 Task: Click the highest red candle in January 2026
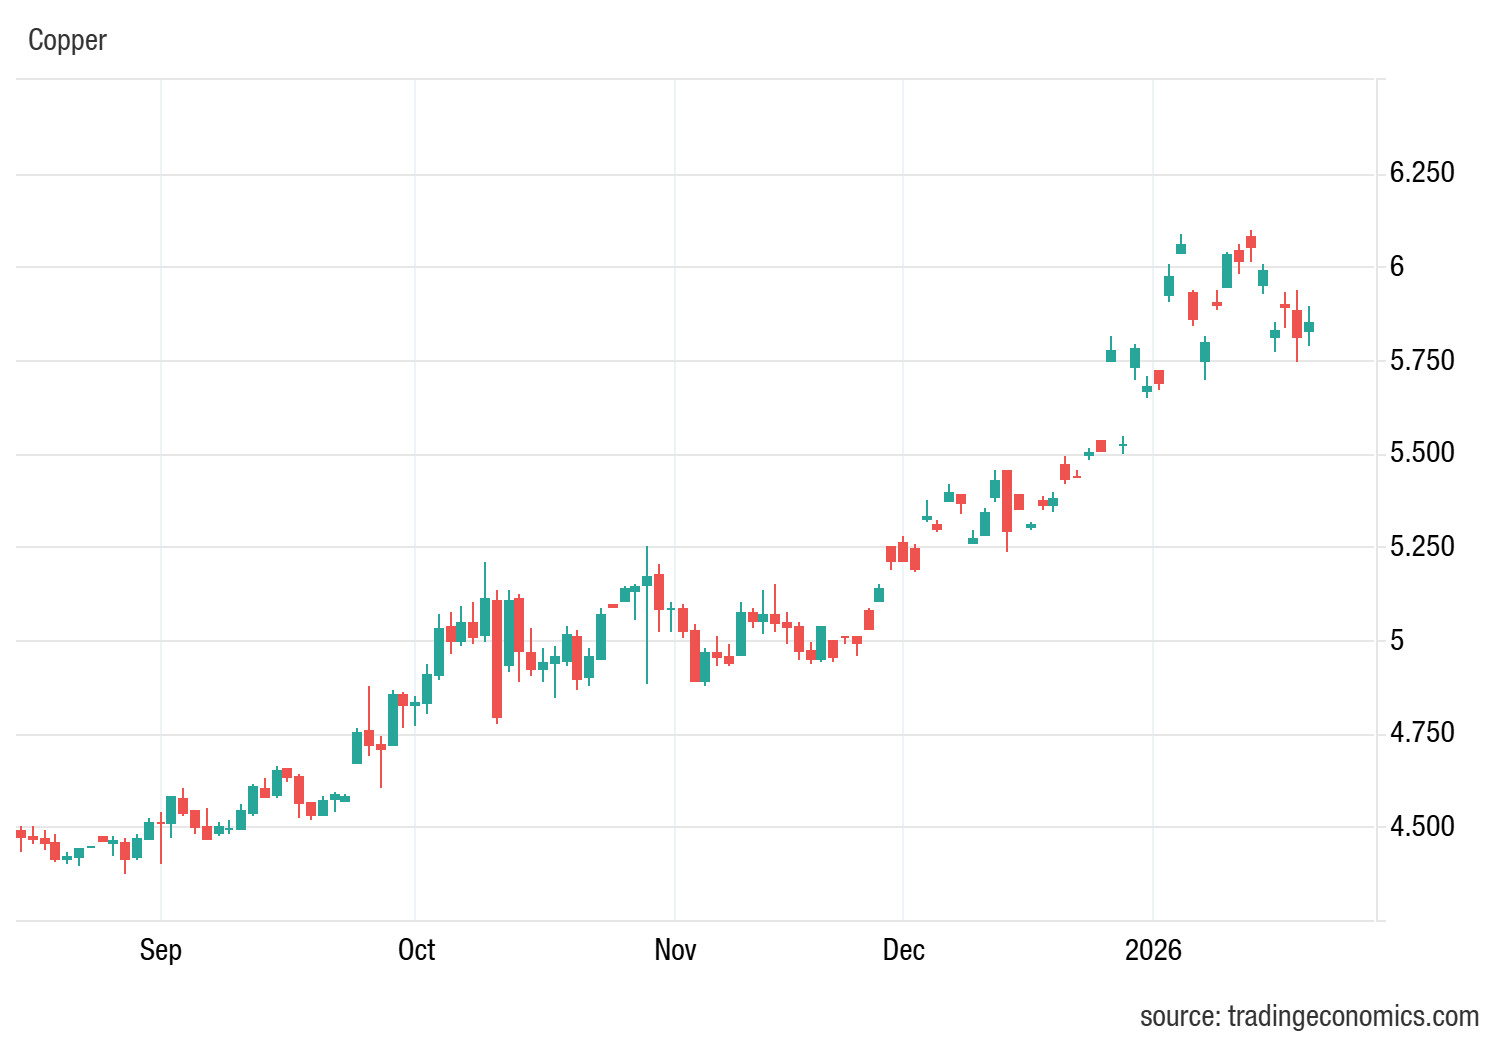(x=1251, y=241)
